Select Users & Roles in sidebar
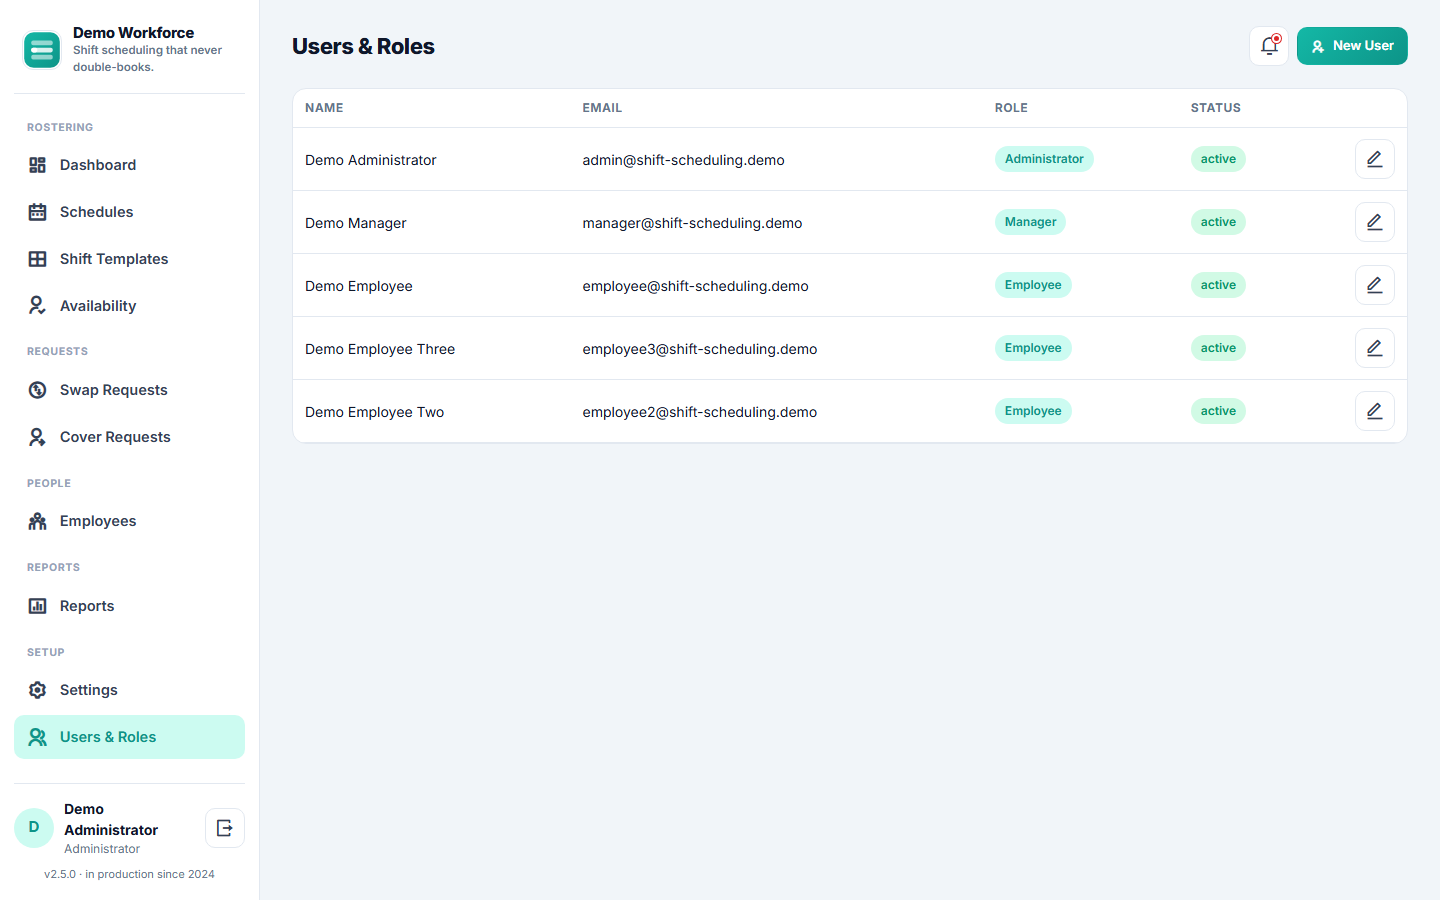1440x900 pixels. point(129,737)
